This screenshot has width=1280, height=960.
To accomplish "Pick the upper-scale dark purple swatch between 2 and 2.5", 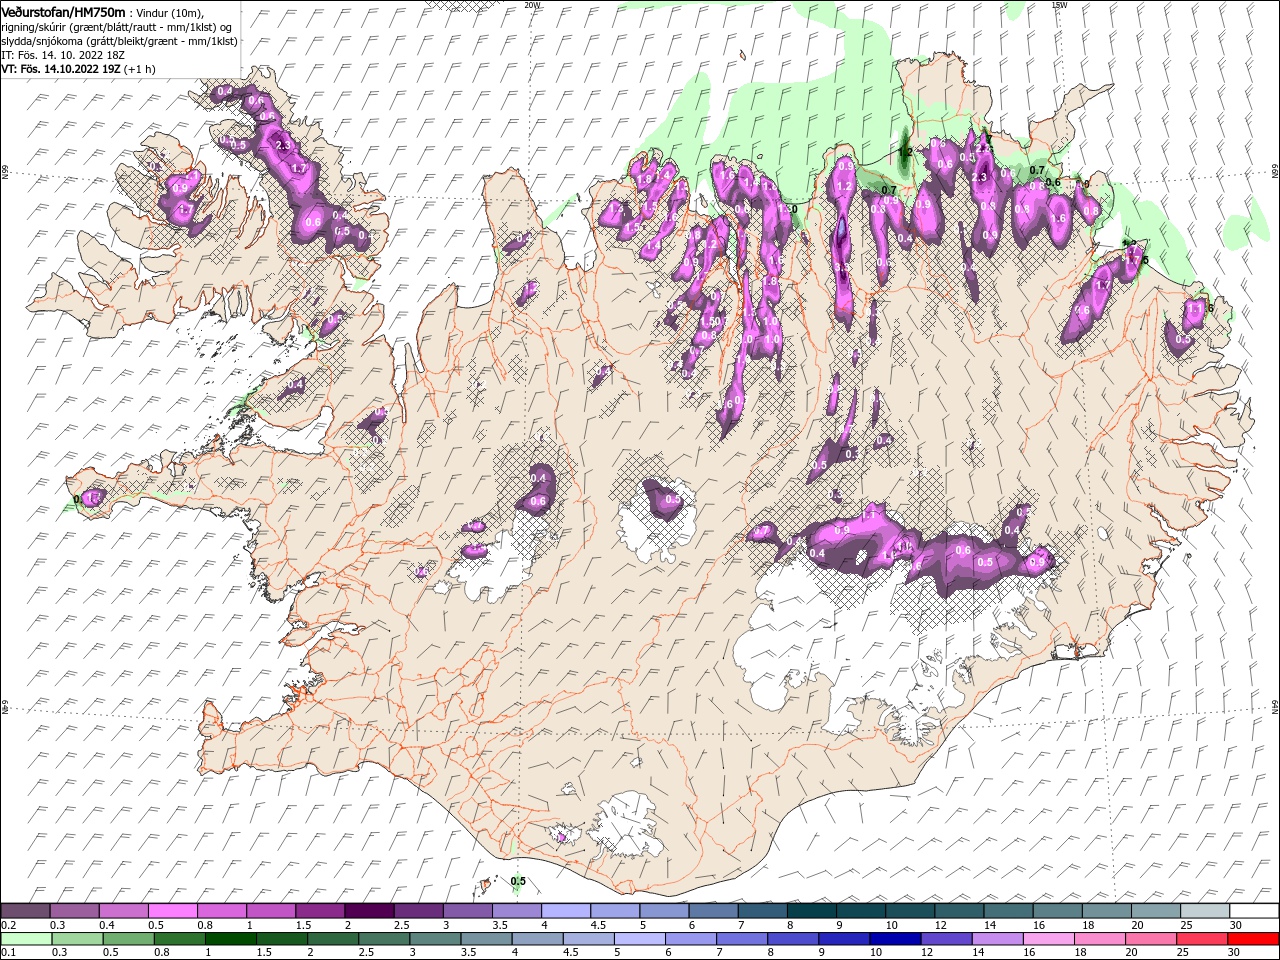I will pyautogui.click(x=368, y=911).
